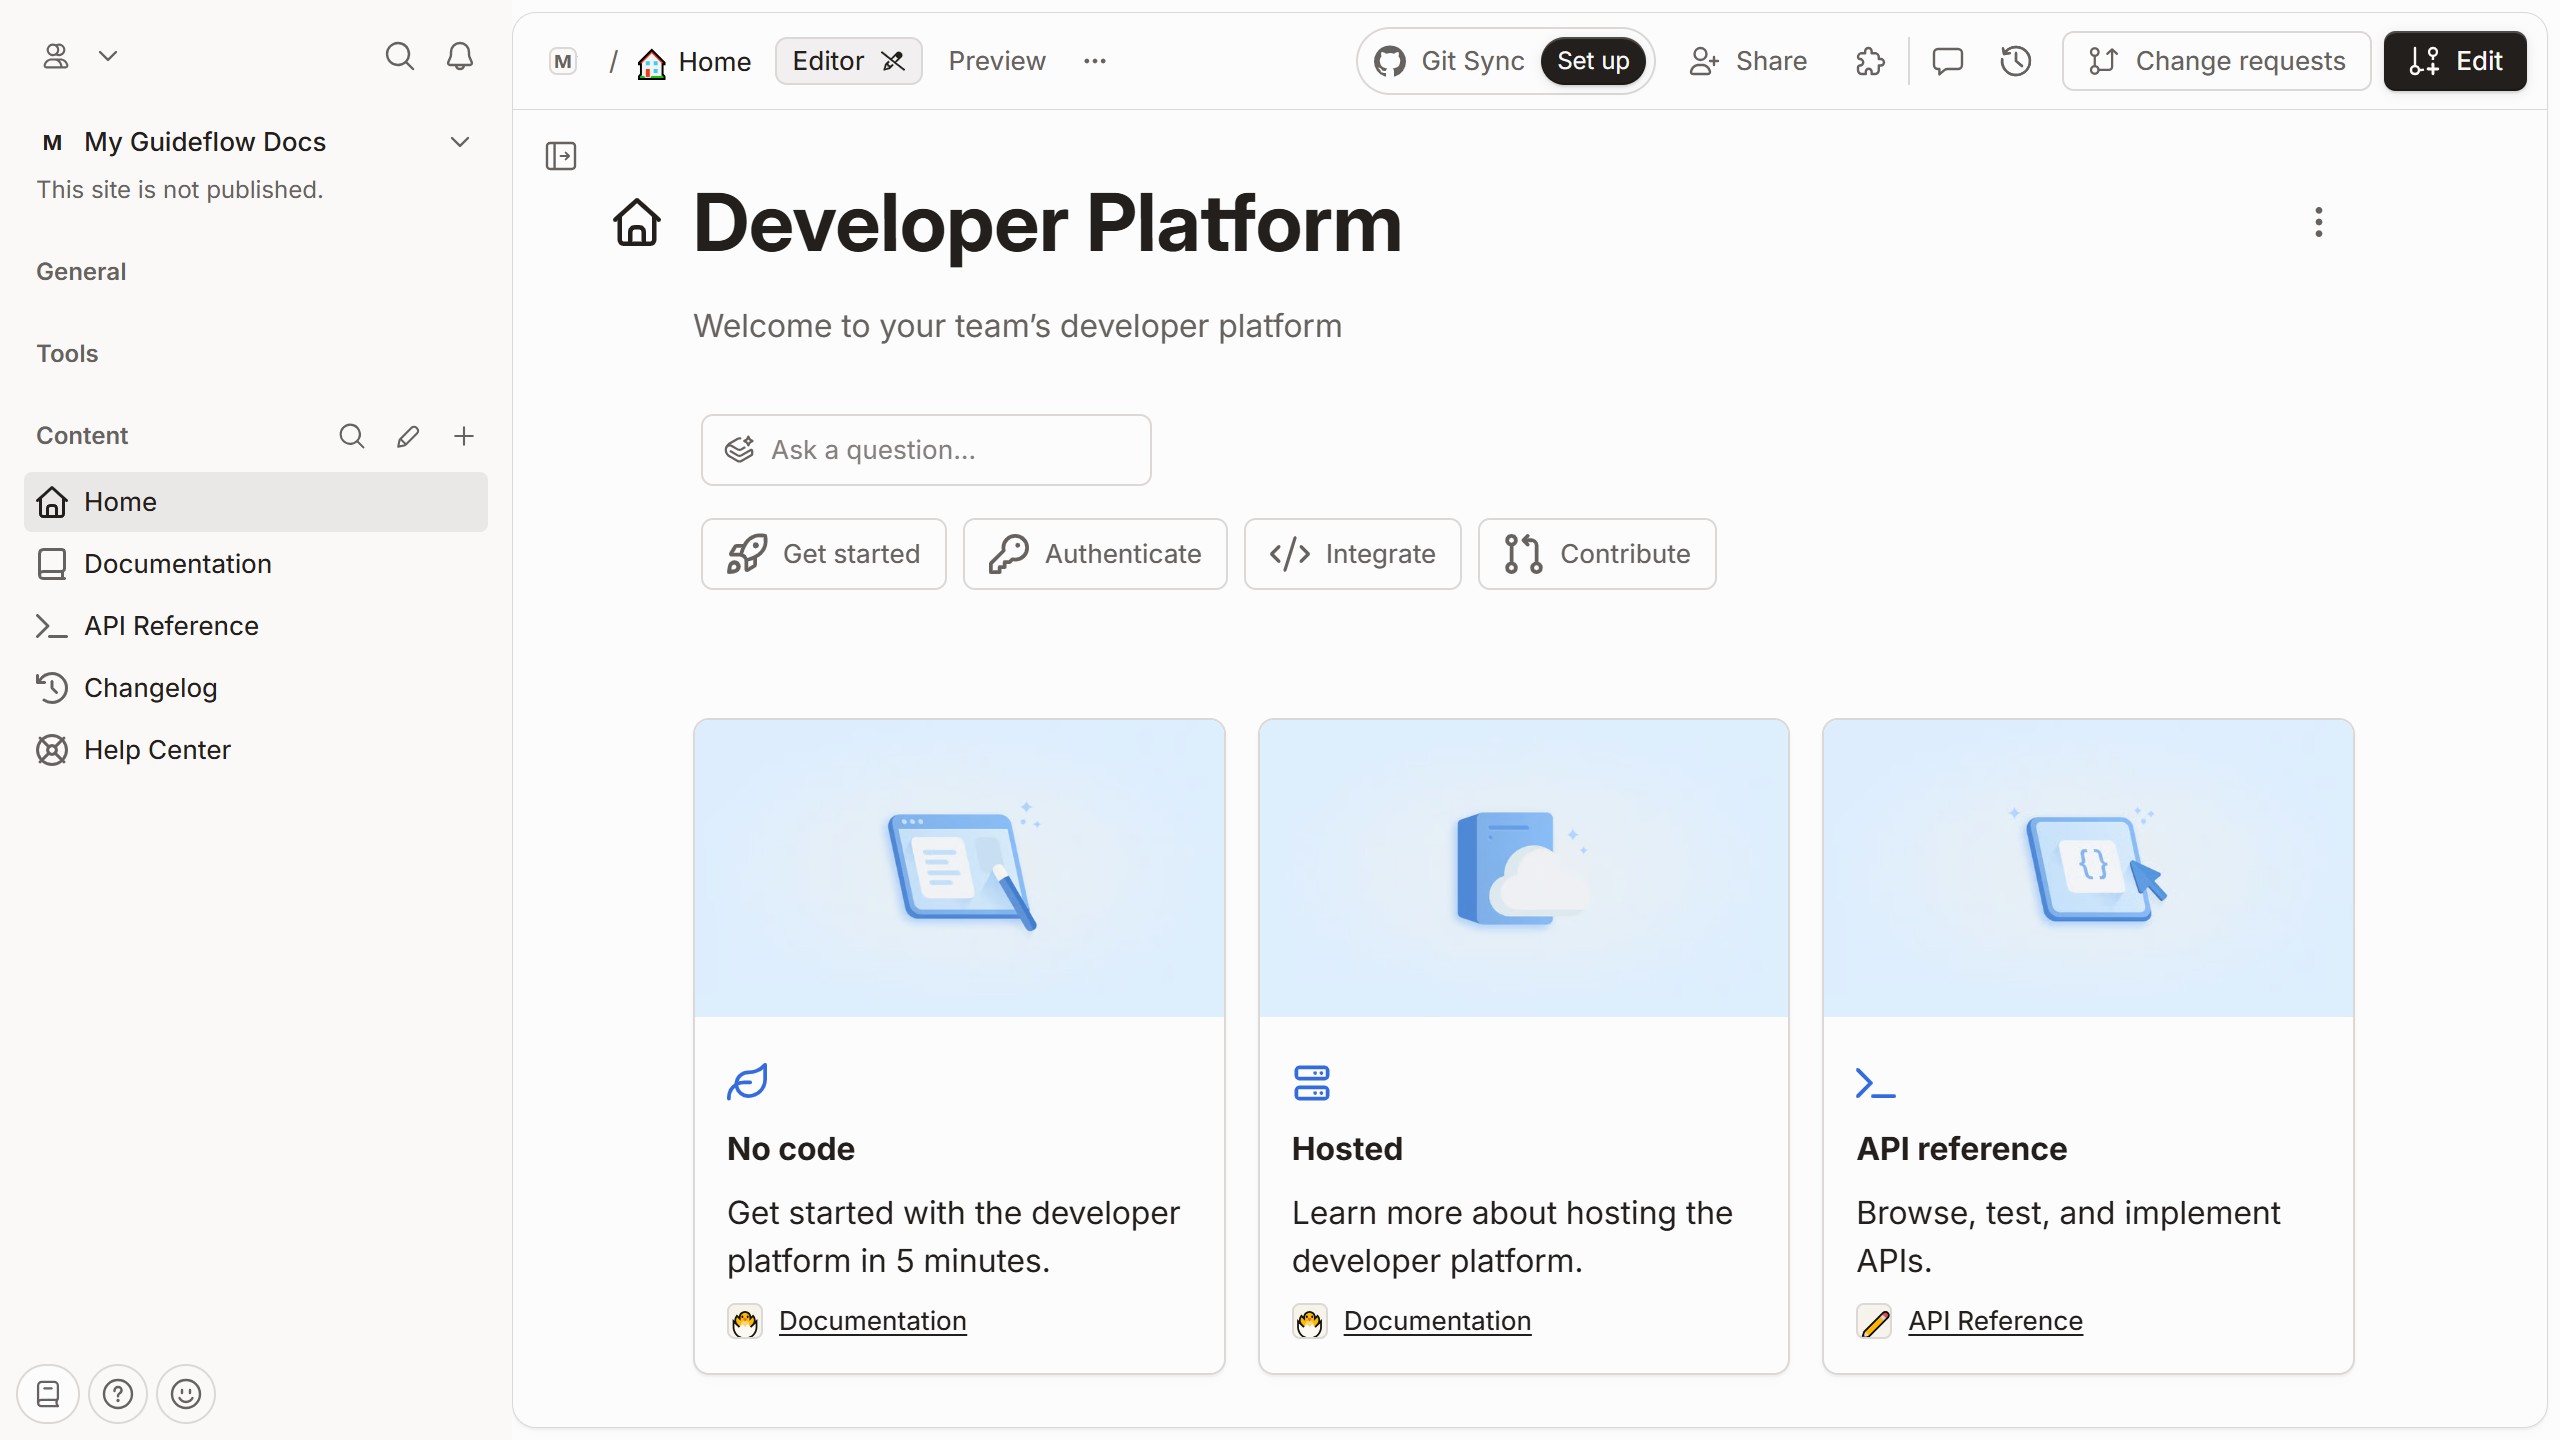The image size is (2560, 1440).
Task: Click the Welcome description text
Action: [1017, 326]
